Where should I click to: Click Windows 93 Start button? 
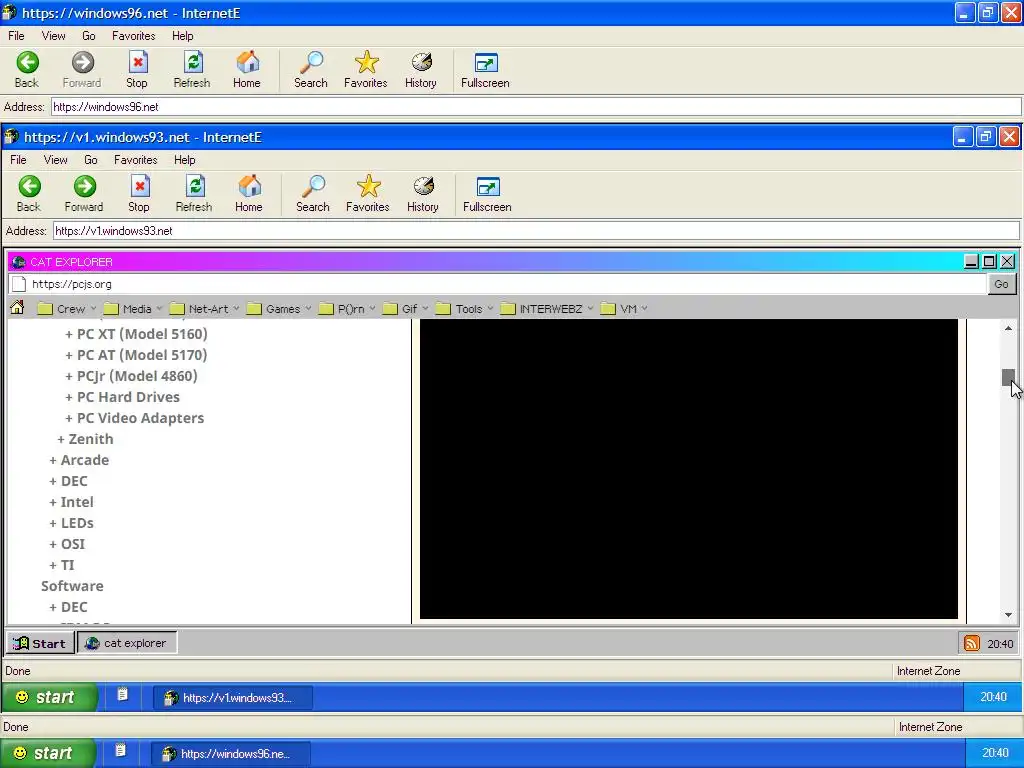coord(40,643)
